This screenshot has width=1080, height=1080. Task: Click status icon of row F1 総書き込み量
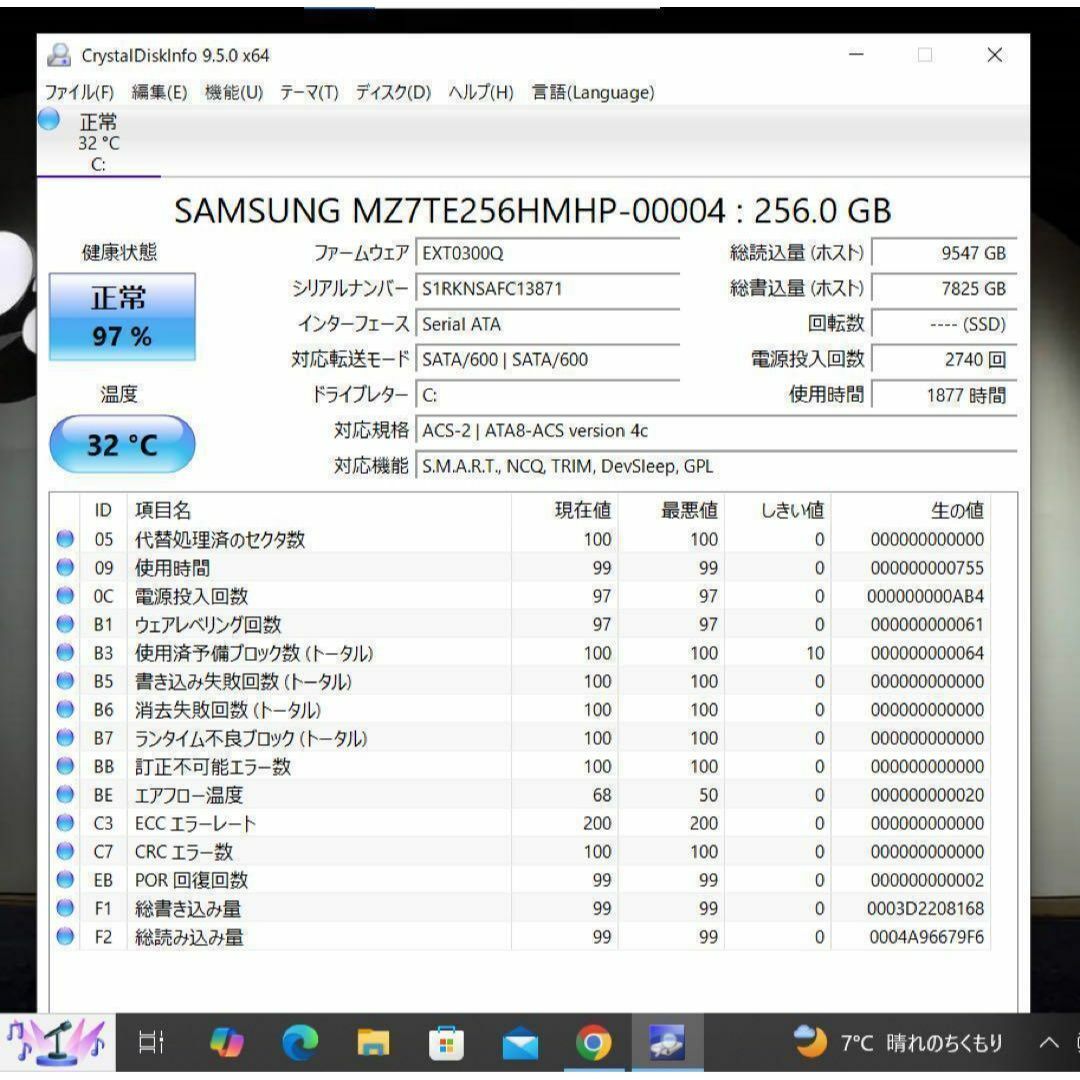[x=65, y=908]
